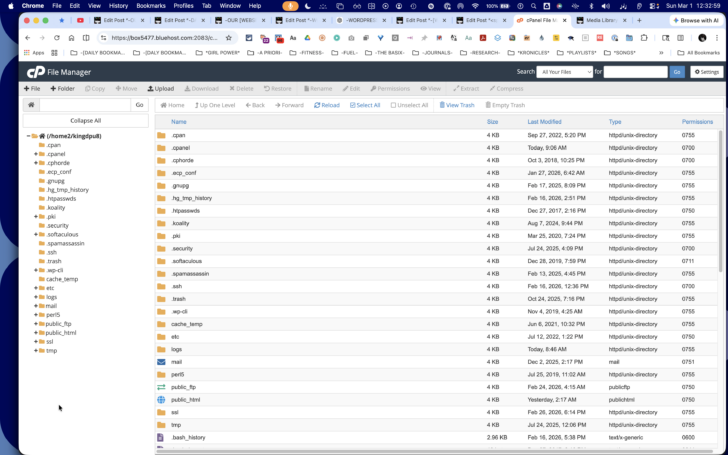The width and height of the screenshot is (728, 455).
Task: Open the Bookmarks menu in menu bar
Action: 151,6
